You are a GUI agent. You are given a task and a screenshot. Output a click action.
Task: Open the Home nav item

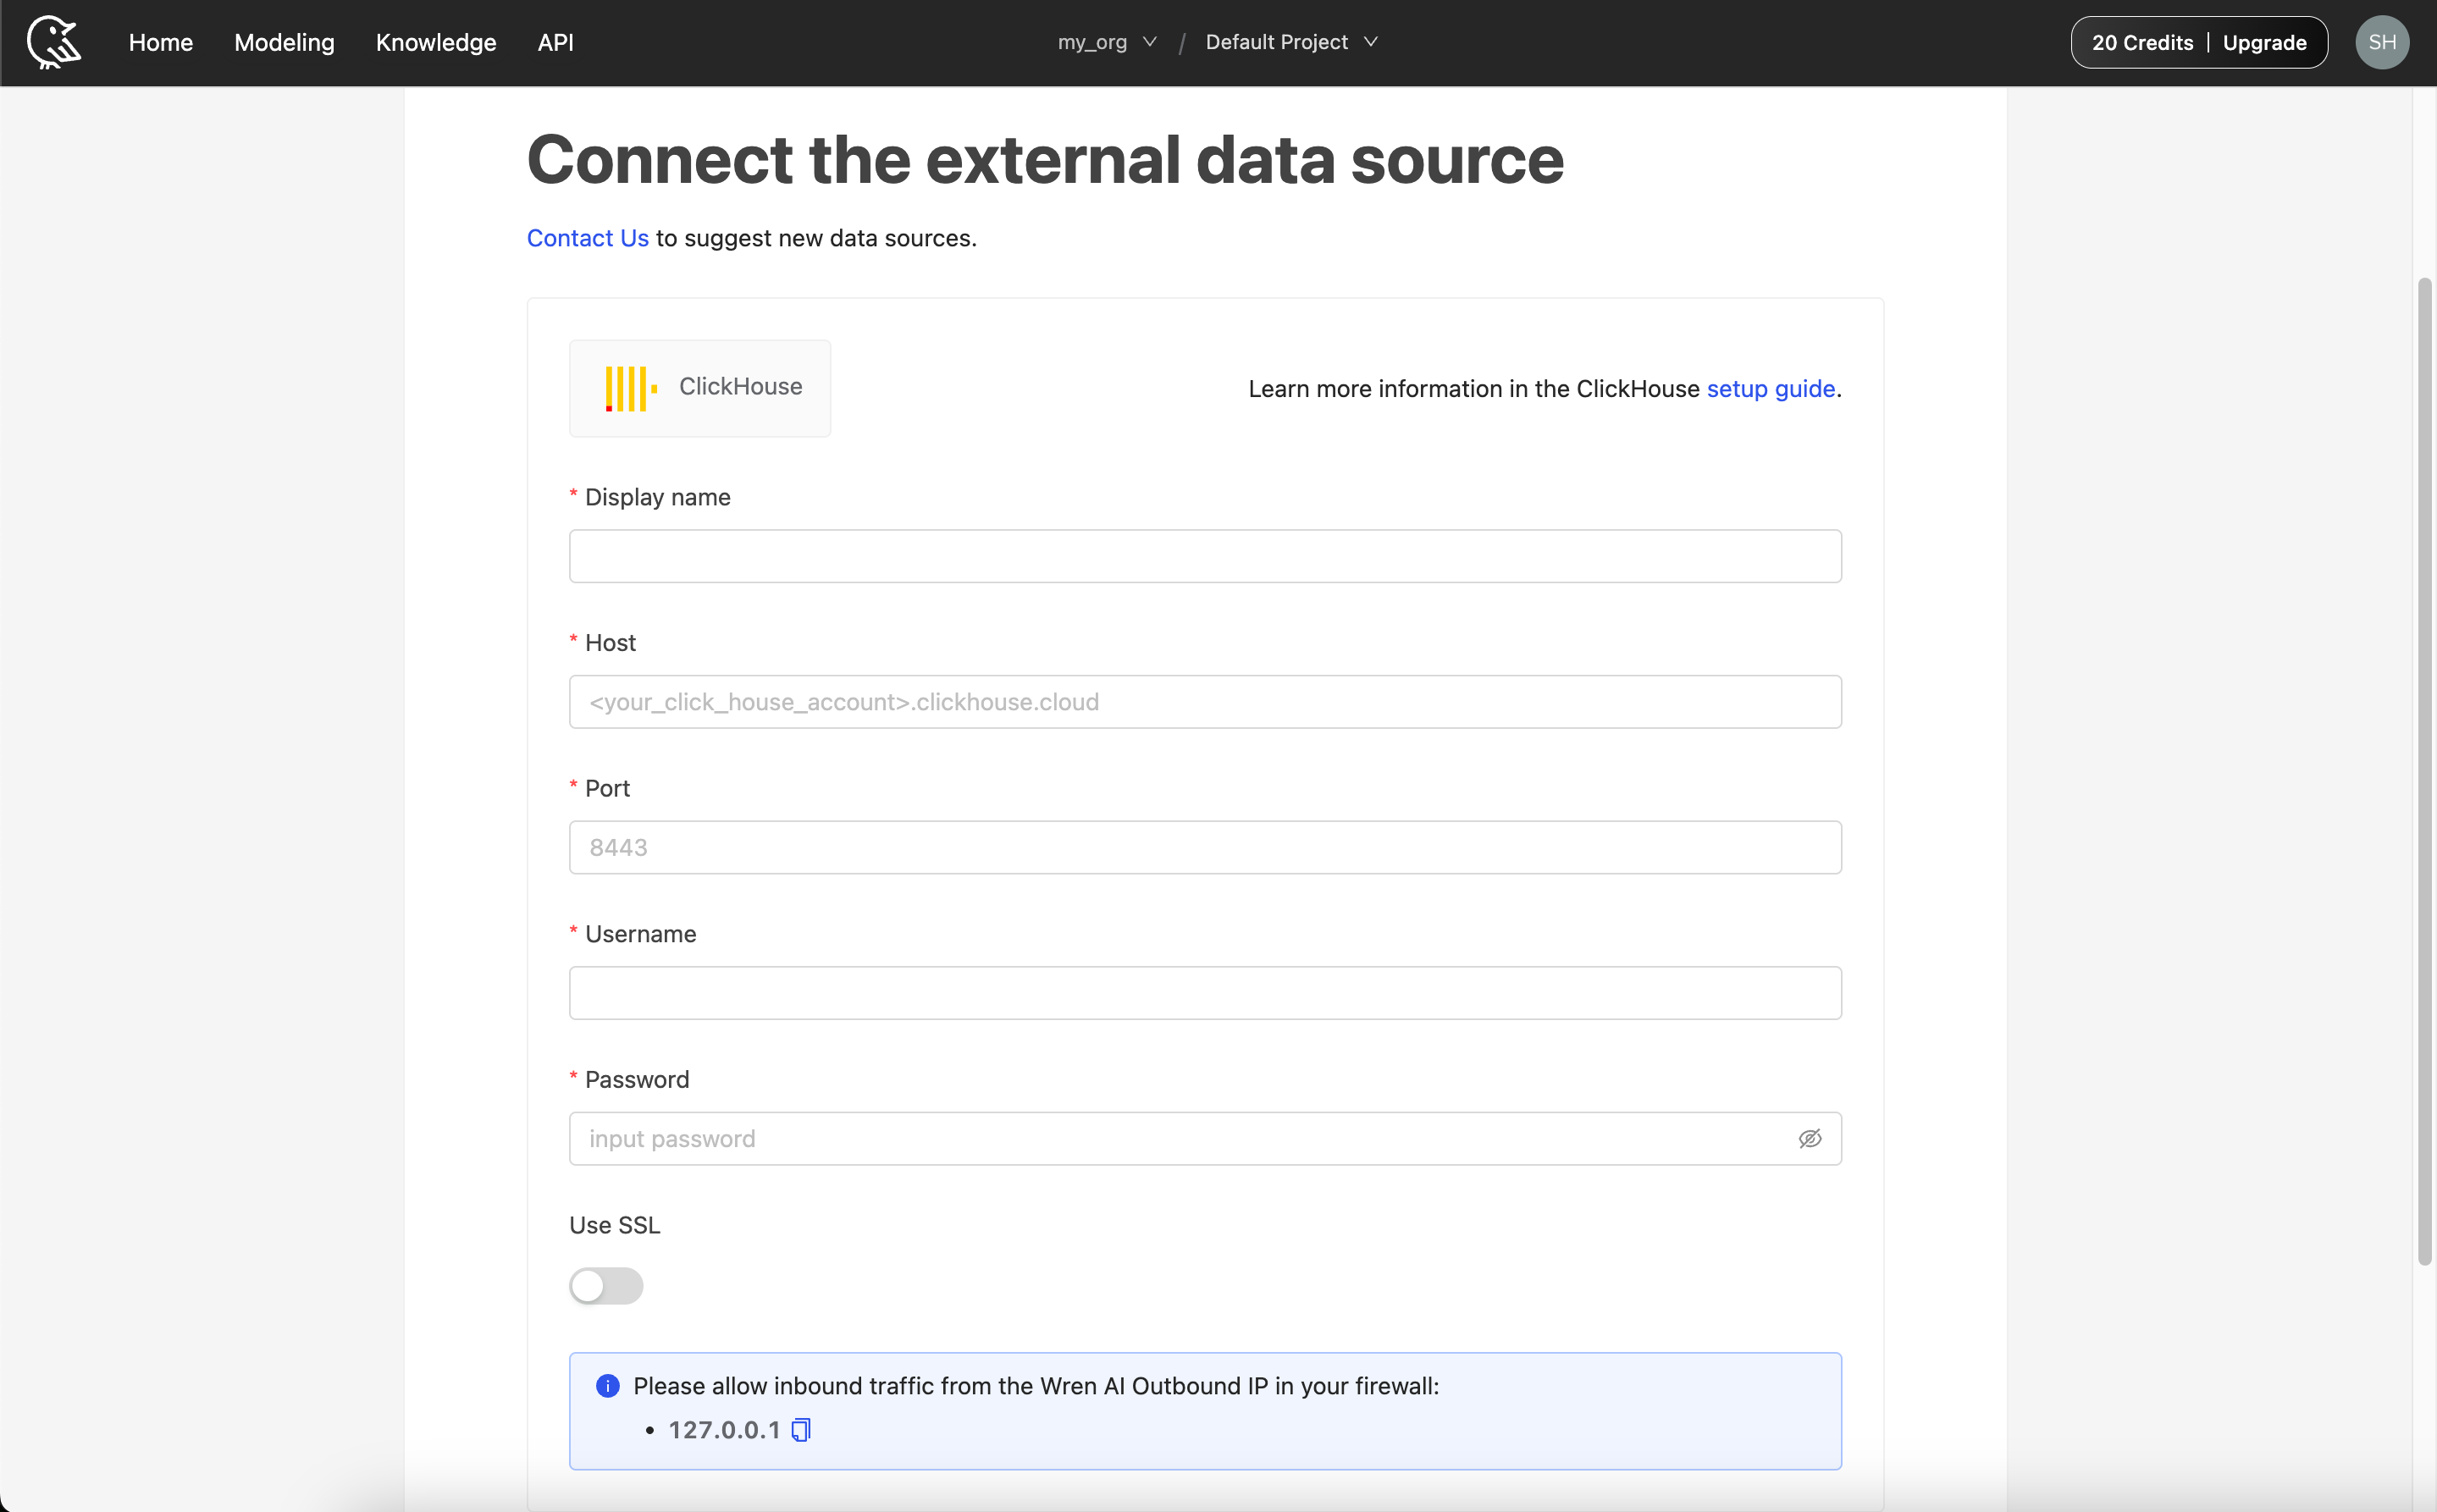pos(160,42)
